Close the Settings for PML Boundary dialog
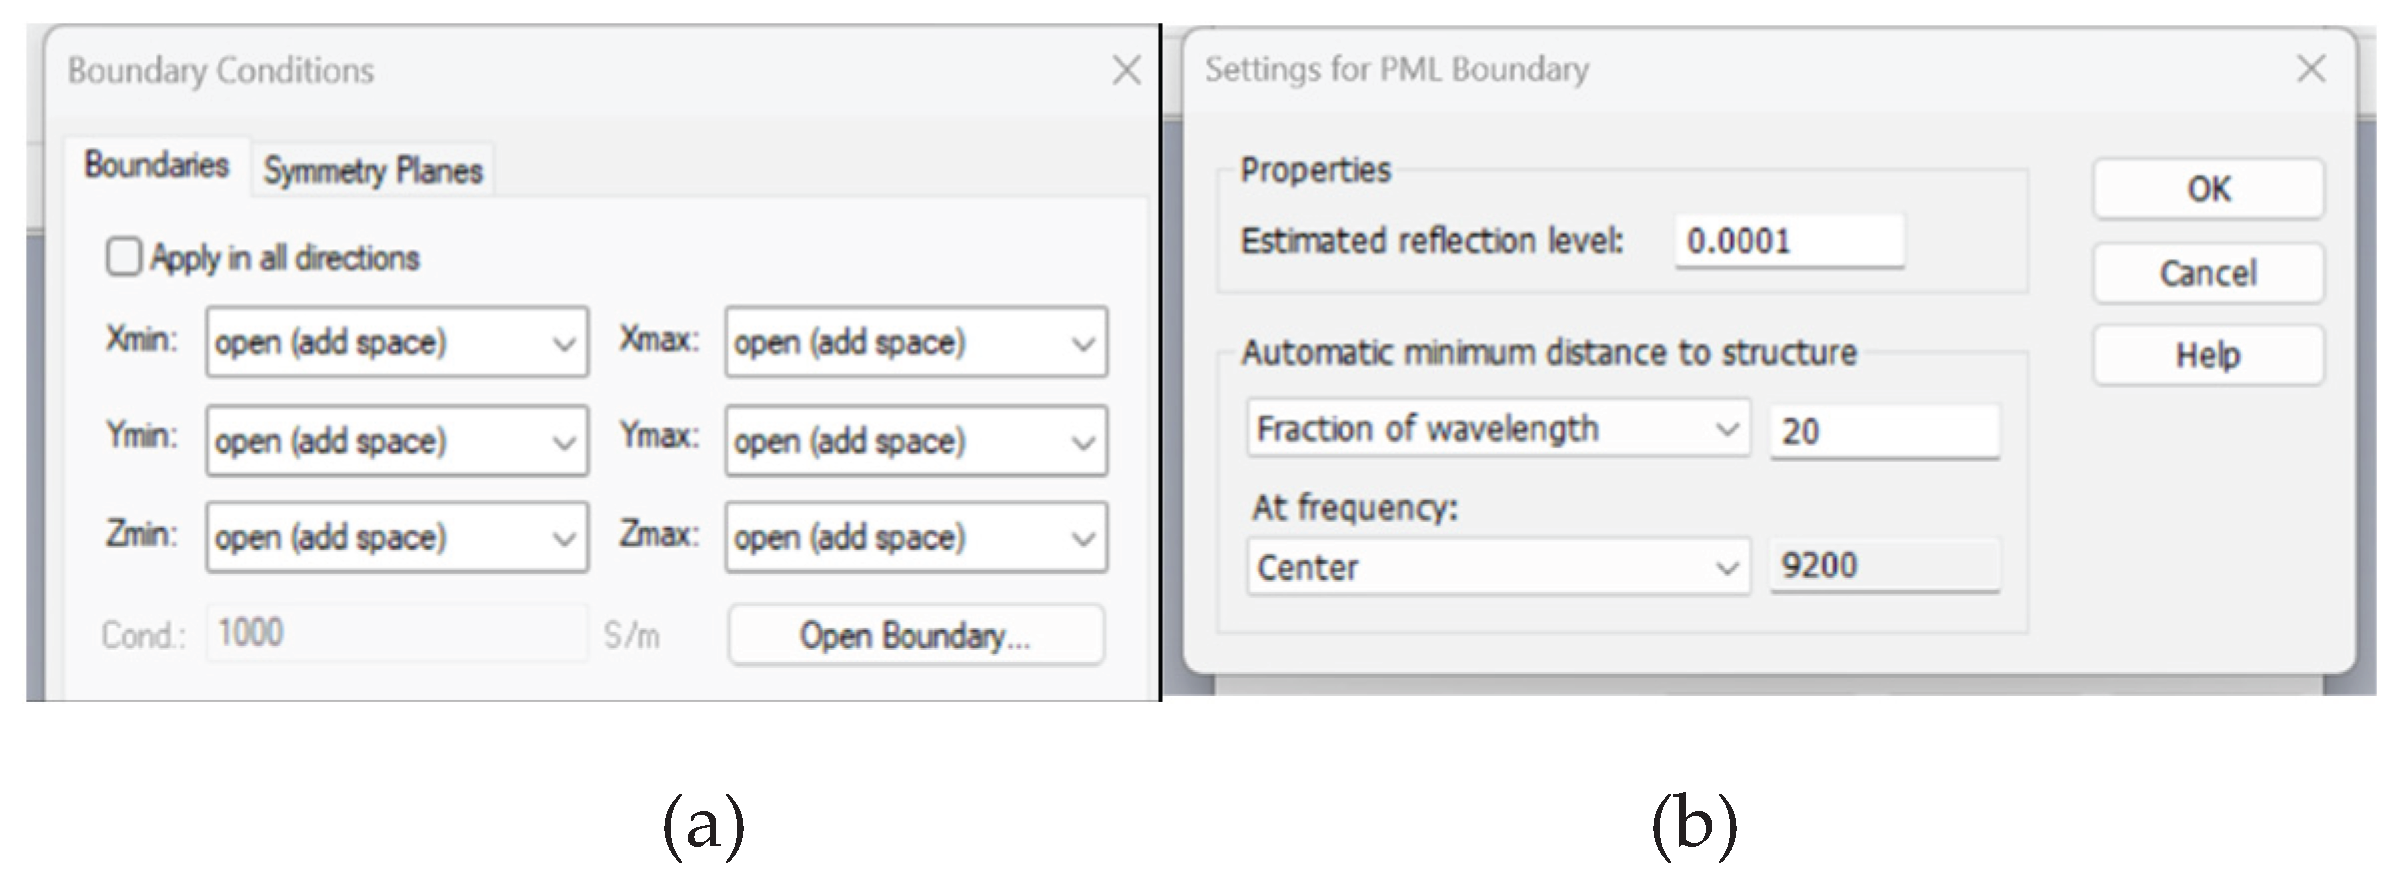This screenshot has width=2398, height=883. [x=2311, y=69]
